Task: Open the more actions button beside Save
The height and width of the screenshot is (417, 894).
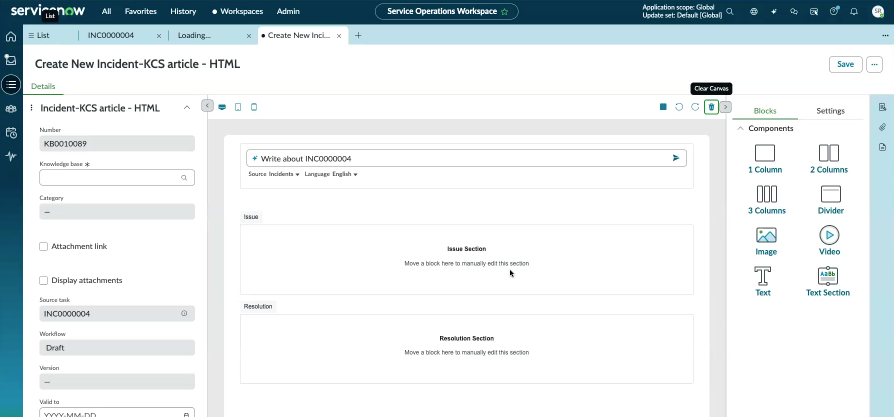Action: 874,64
